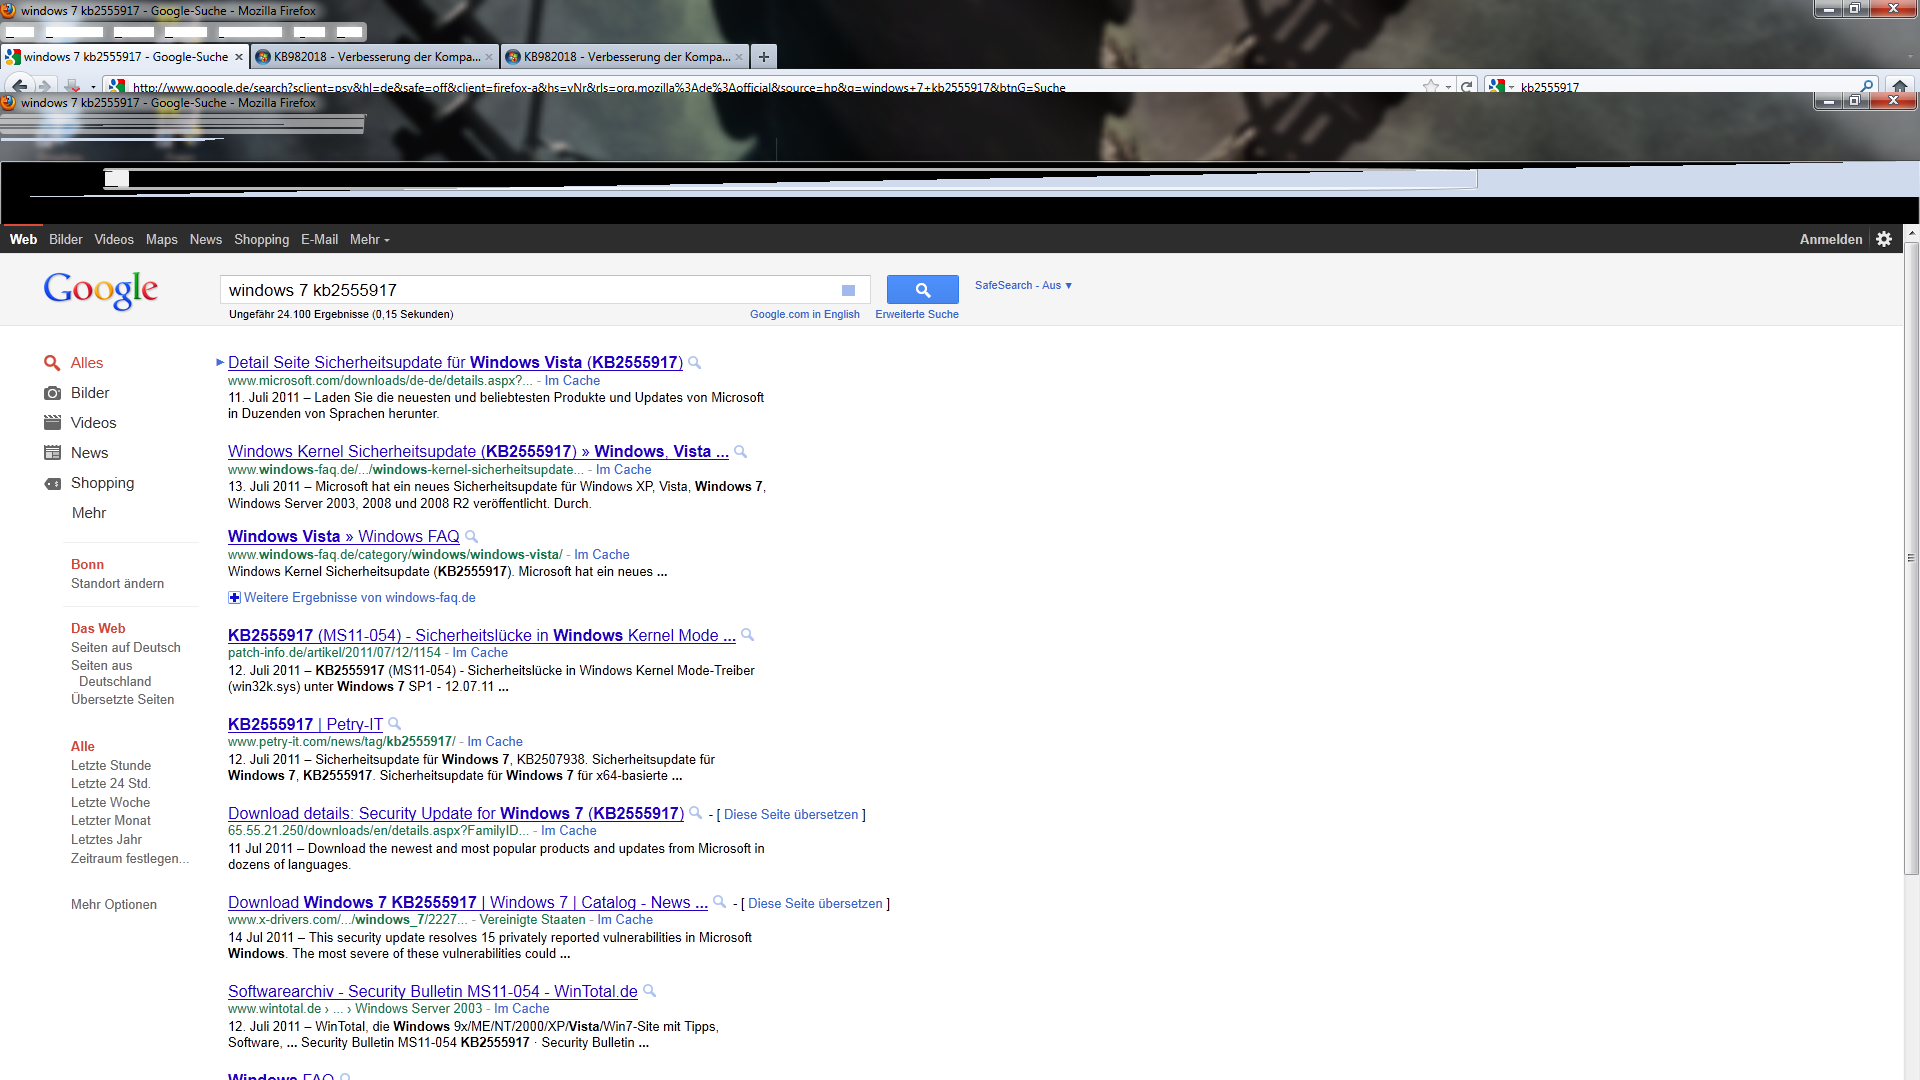
Task: Open the URL bar history dropdown arrow
Action: coord(1448,87)
